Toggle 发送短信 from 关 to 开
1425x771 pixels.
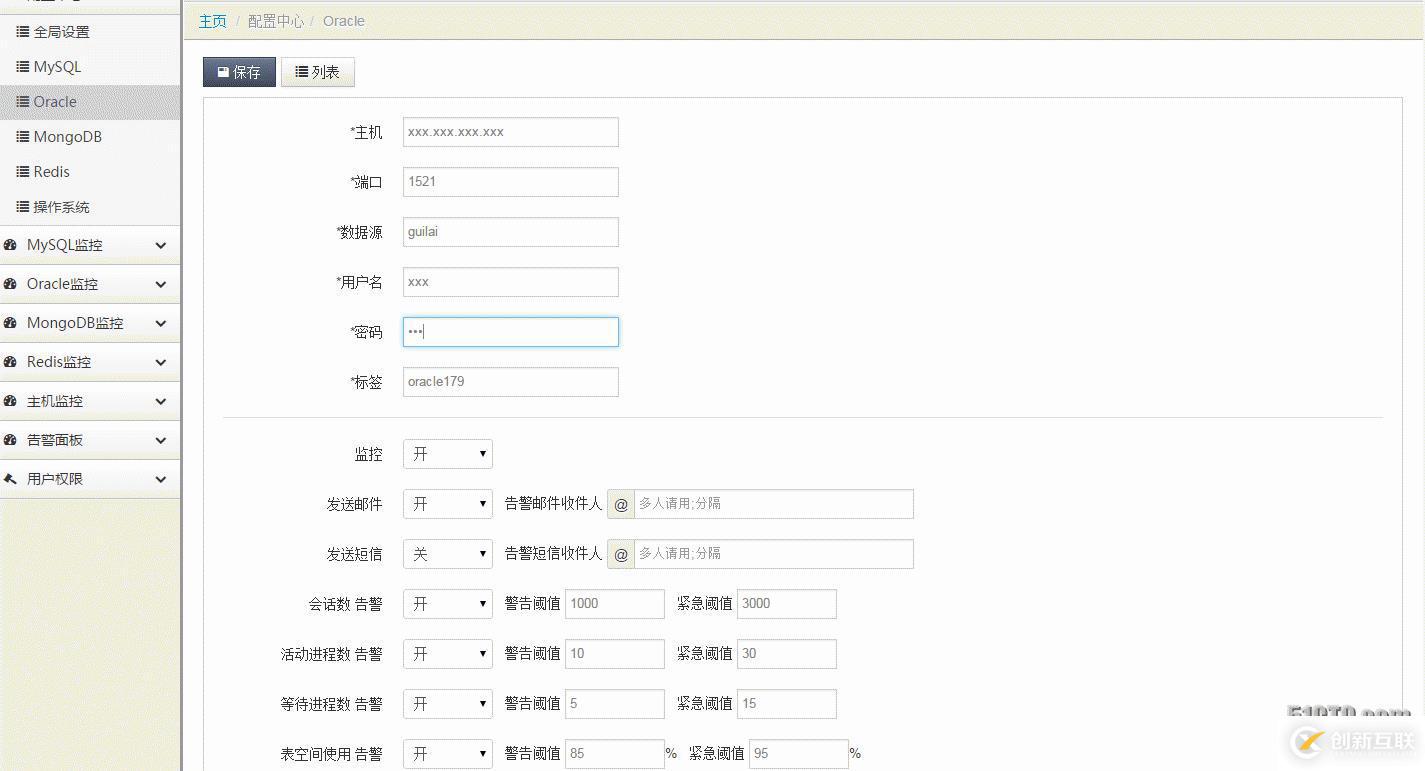[x=447, y=554]
